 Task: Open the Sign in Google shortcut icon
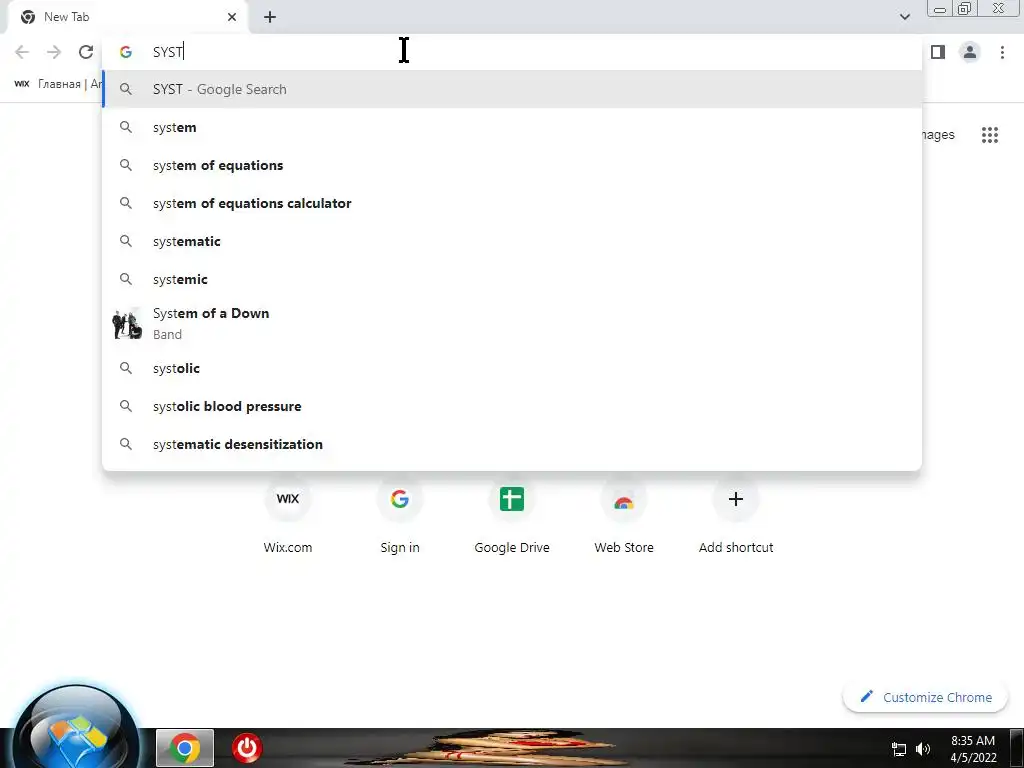coord(400,499)
